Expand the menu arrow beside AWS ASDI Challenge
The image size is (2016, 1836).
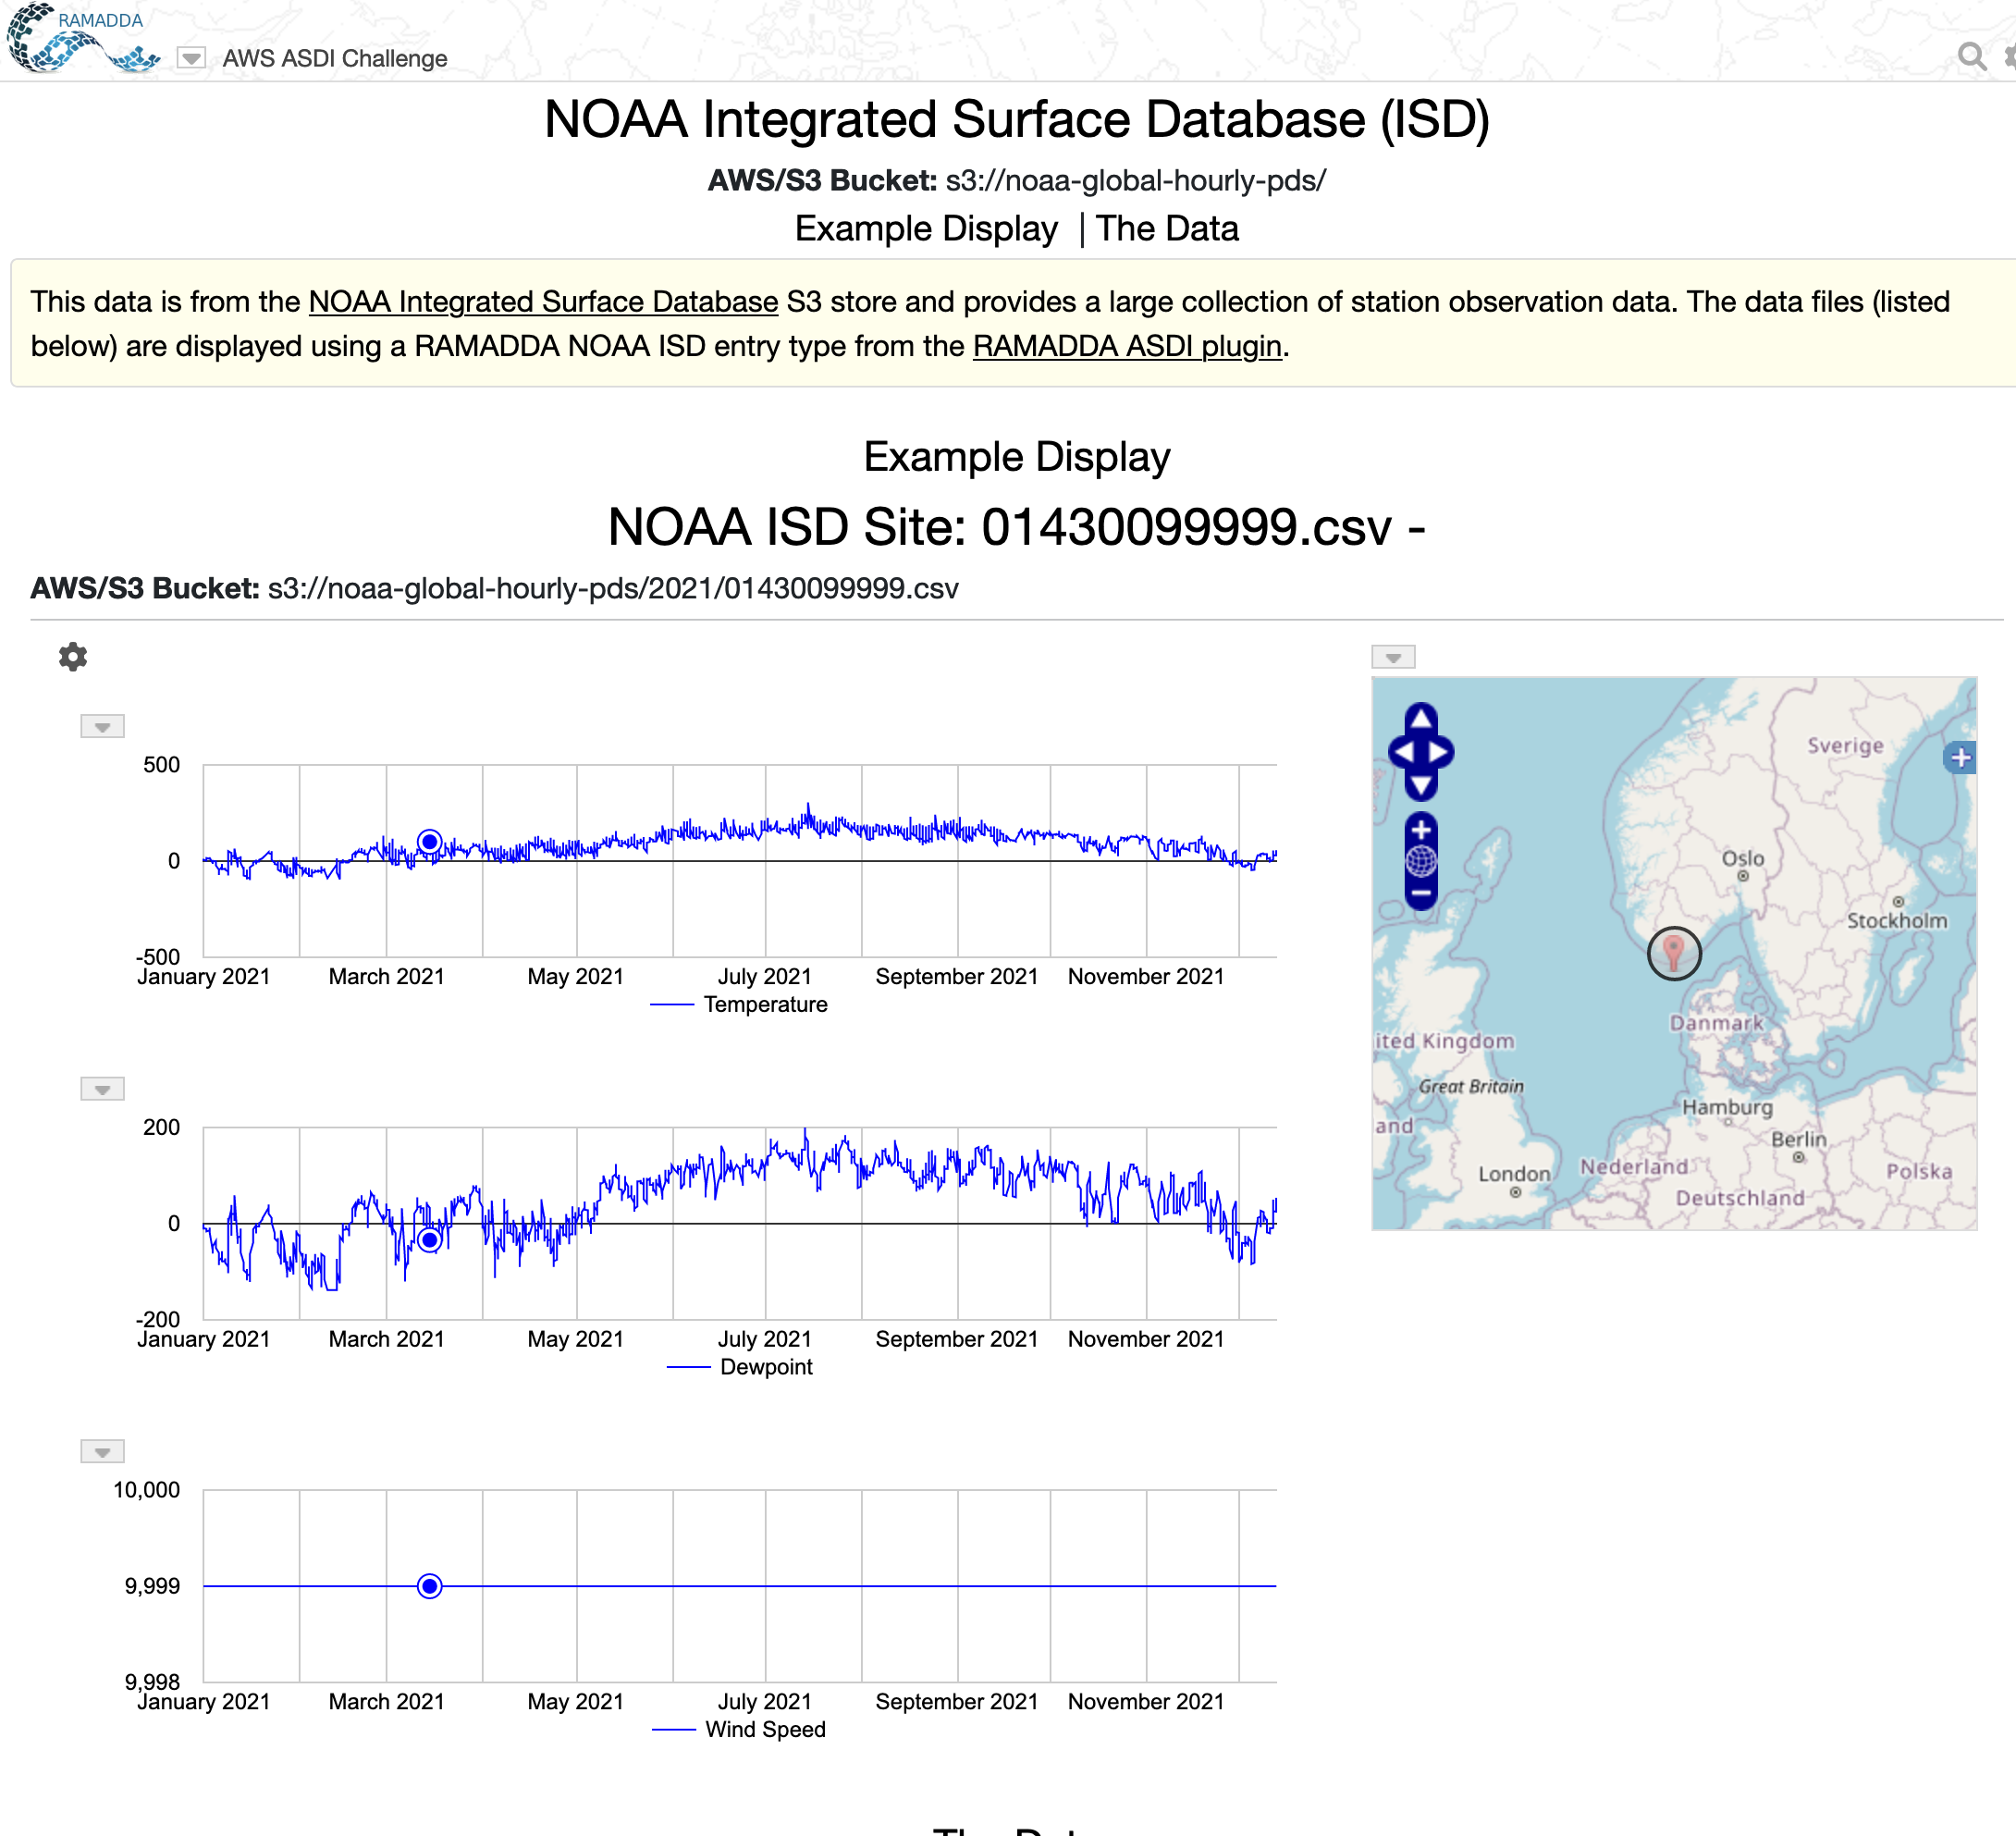tap(191, 58)
